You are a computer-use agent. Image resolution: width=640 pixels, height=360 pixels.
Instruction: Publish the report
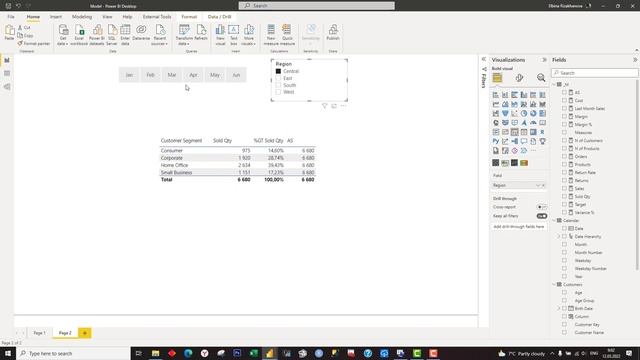[x=333, y=33]
